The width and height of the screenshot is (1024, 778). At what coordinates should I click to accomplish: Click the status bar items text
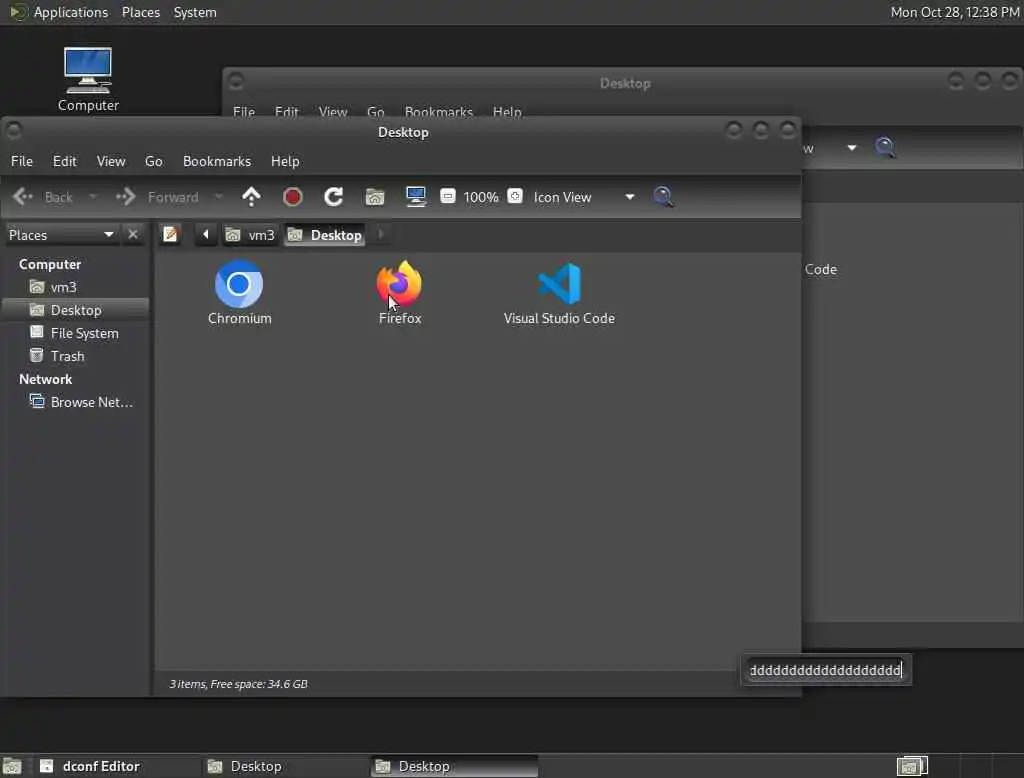point(238,684)
